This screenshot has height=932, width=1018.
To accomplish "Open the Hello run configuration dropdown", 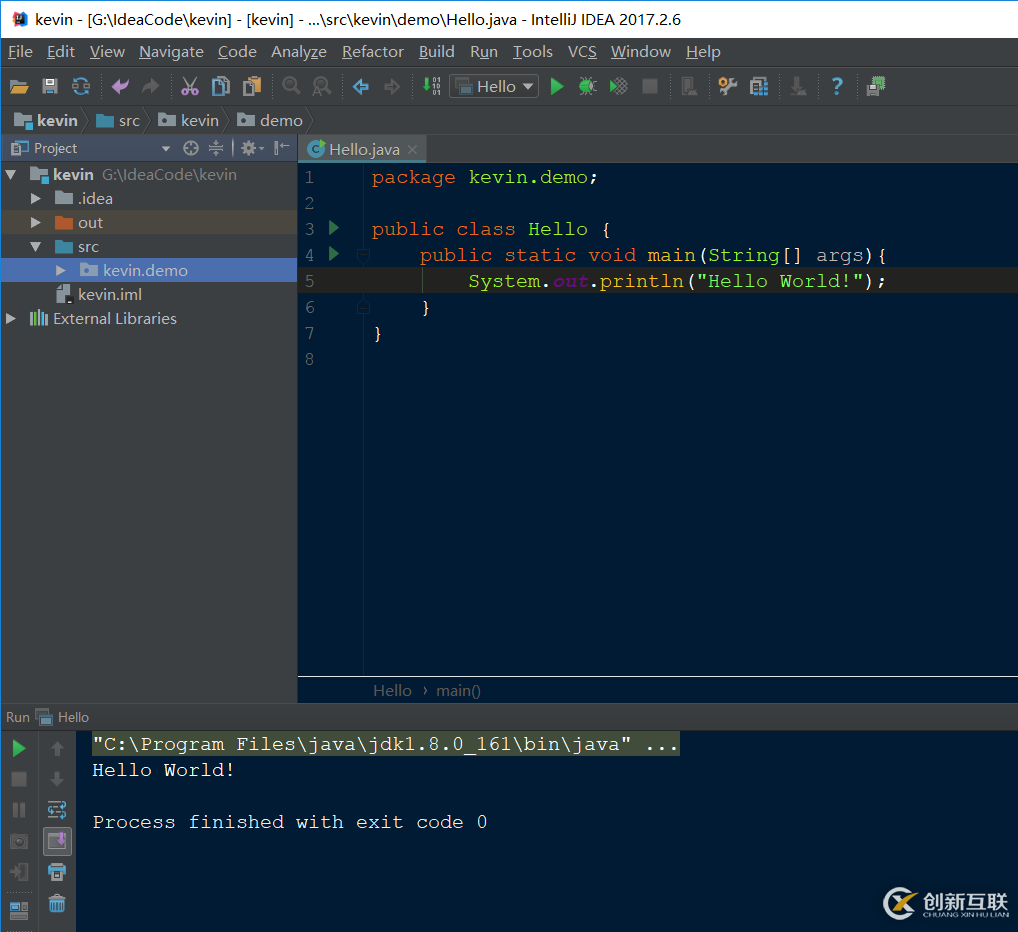I will [528, 86].
